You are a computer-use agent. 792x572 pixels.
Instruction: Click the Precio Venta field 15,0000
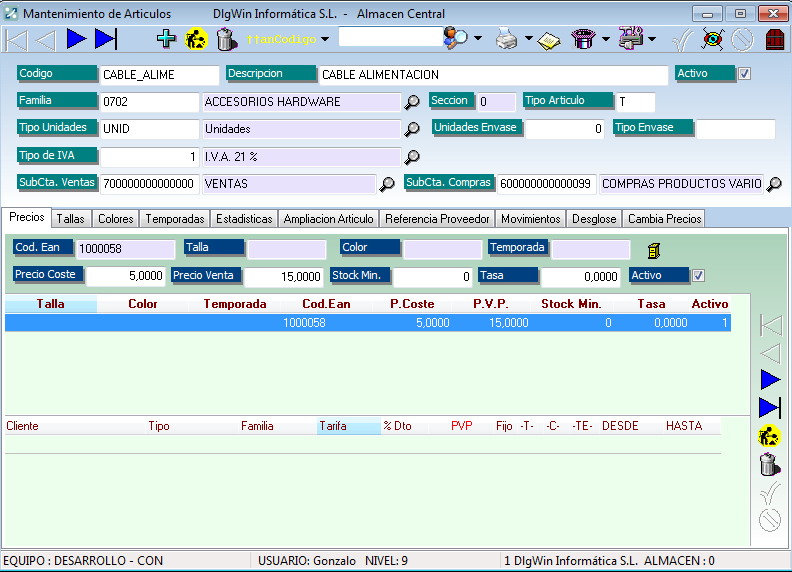(283, 276)
